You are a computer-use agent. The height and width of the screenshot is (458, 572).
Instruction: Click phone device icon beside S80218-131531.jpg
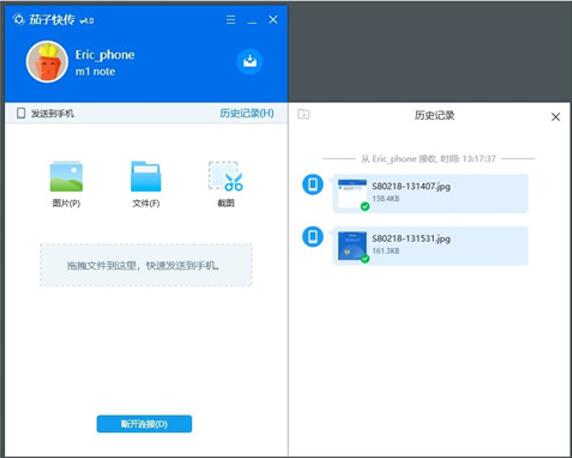[x=313, y=236]
